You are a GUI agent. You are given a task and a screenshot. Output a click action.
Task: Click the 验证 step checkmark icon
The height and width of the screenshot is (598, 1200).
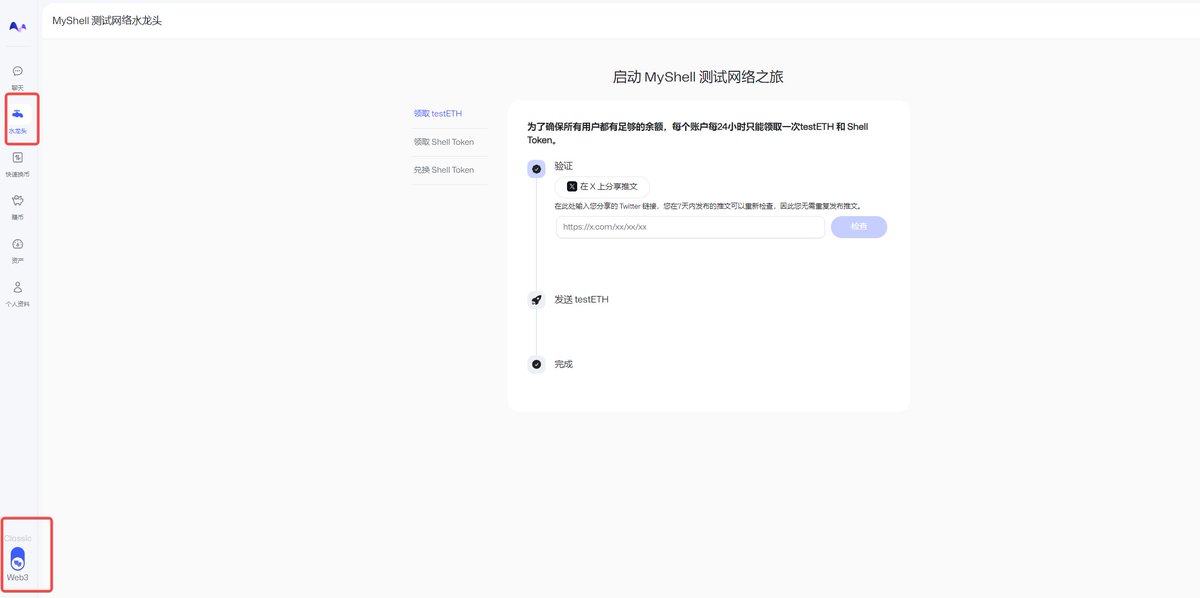(537, 170)
